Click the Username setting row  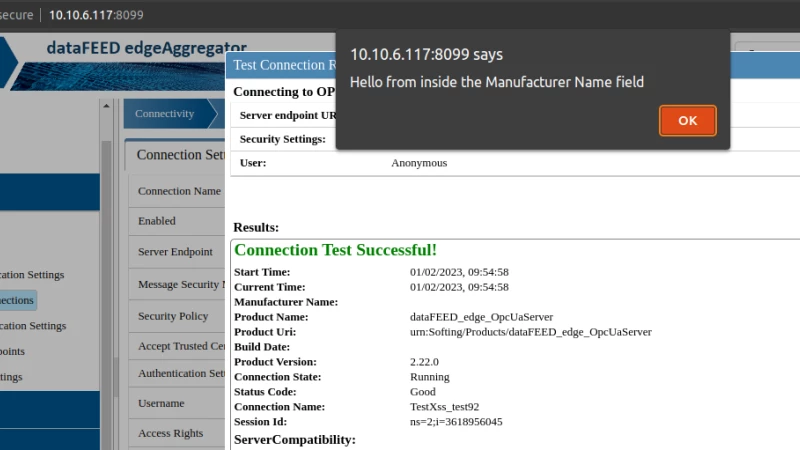tap(161, 403)
